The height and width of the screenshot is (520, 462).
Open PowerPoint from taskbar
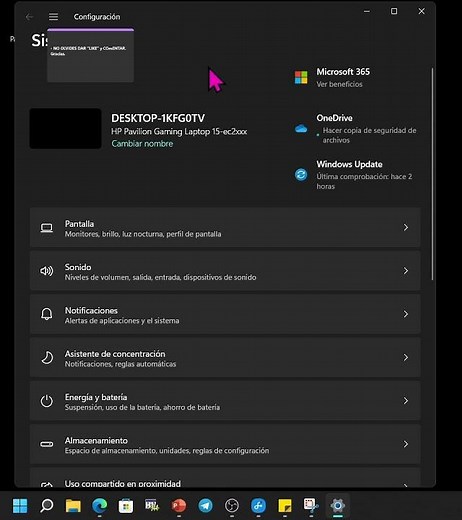[x=179, y=506]
